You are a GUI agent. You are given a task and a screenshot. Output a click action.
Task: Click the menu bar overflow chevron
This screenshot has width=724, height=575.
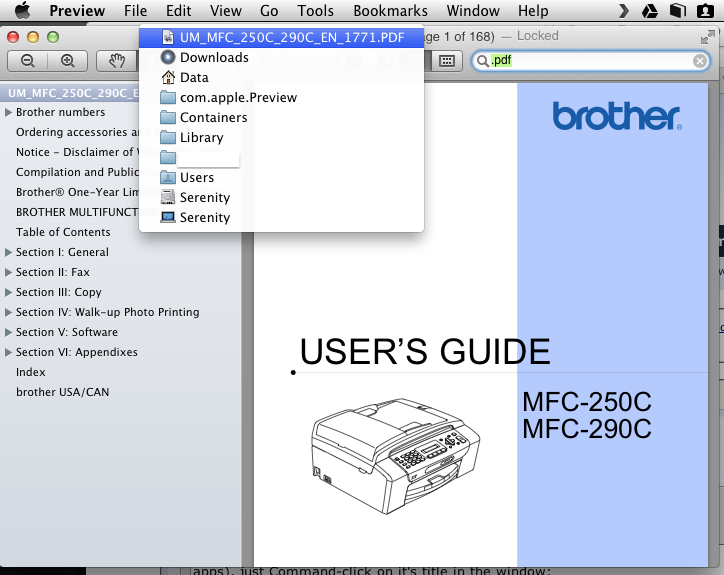click(x=624, y=11)
